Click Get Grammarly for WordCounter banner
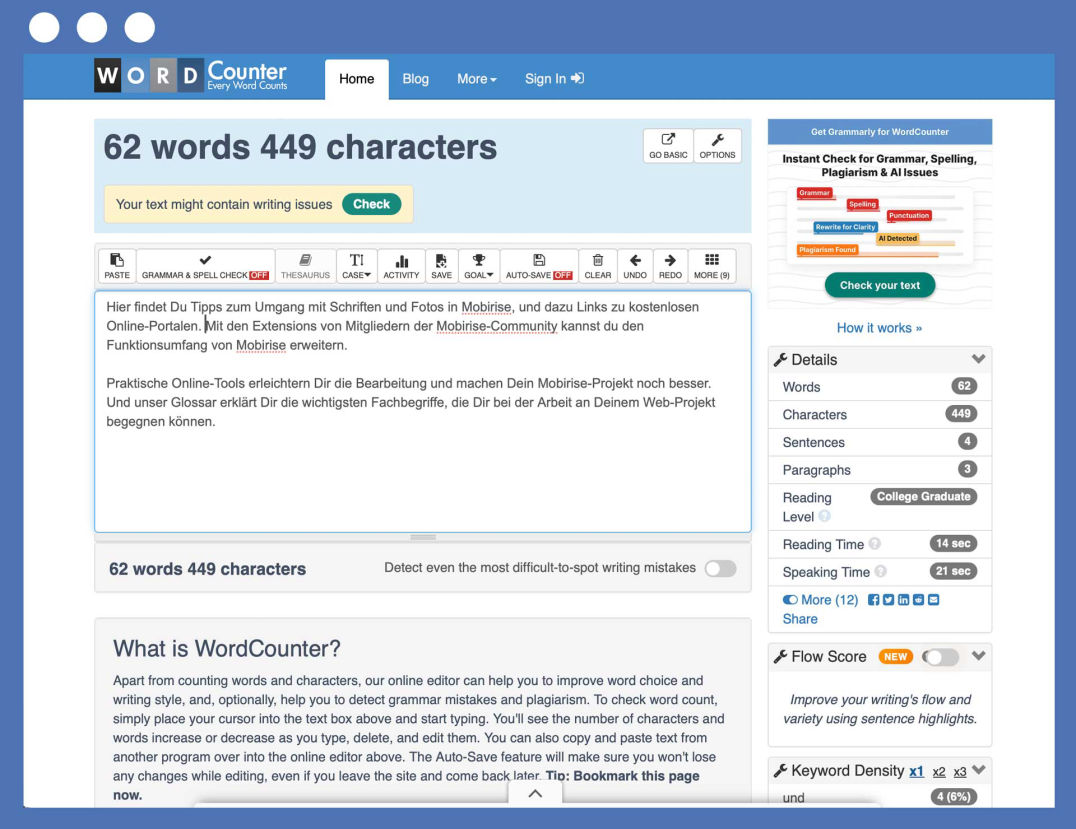1076x829 pixels. click(880, 132)
